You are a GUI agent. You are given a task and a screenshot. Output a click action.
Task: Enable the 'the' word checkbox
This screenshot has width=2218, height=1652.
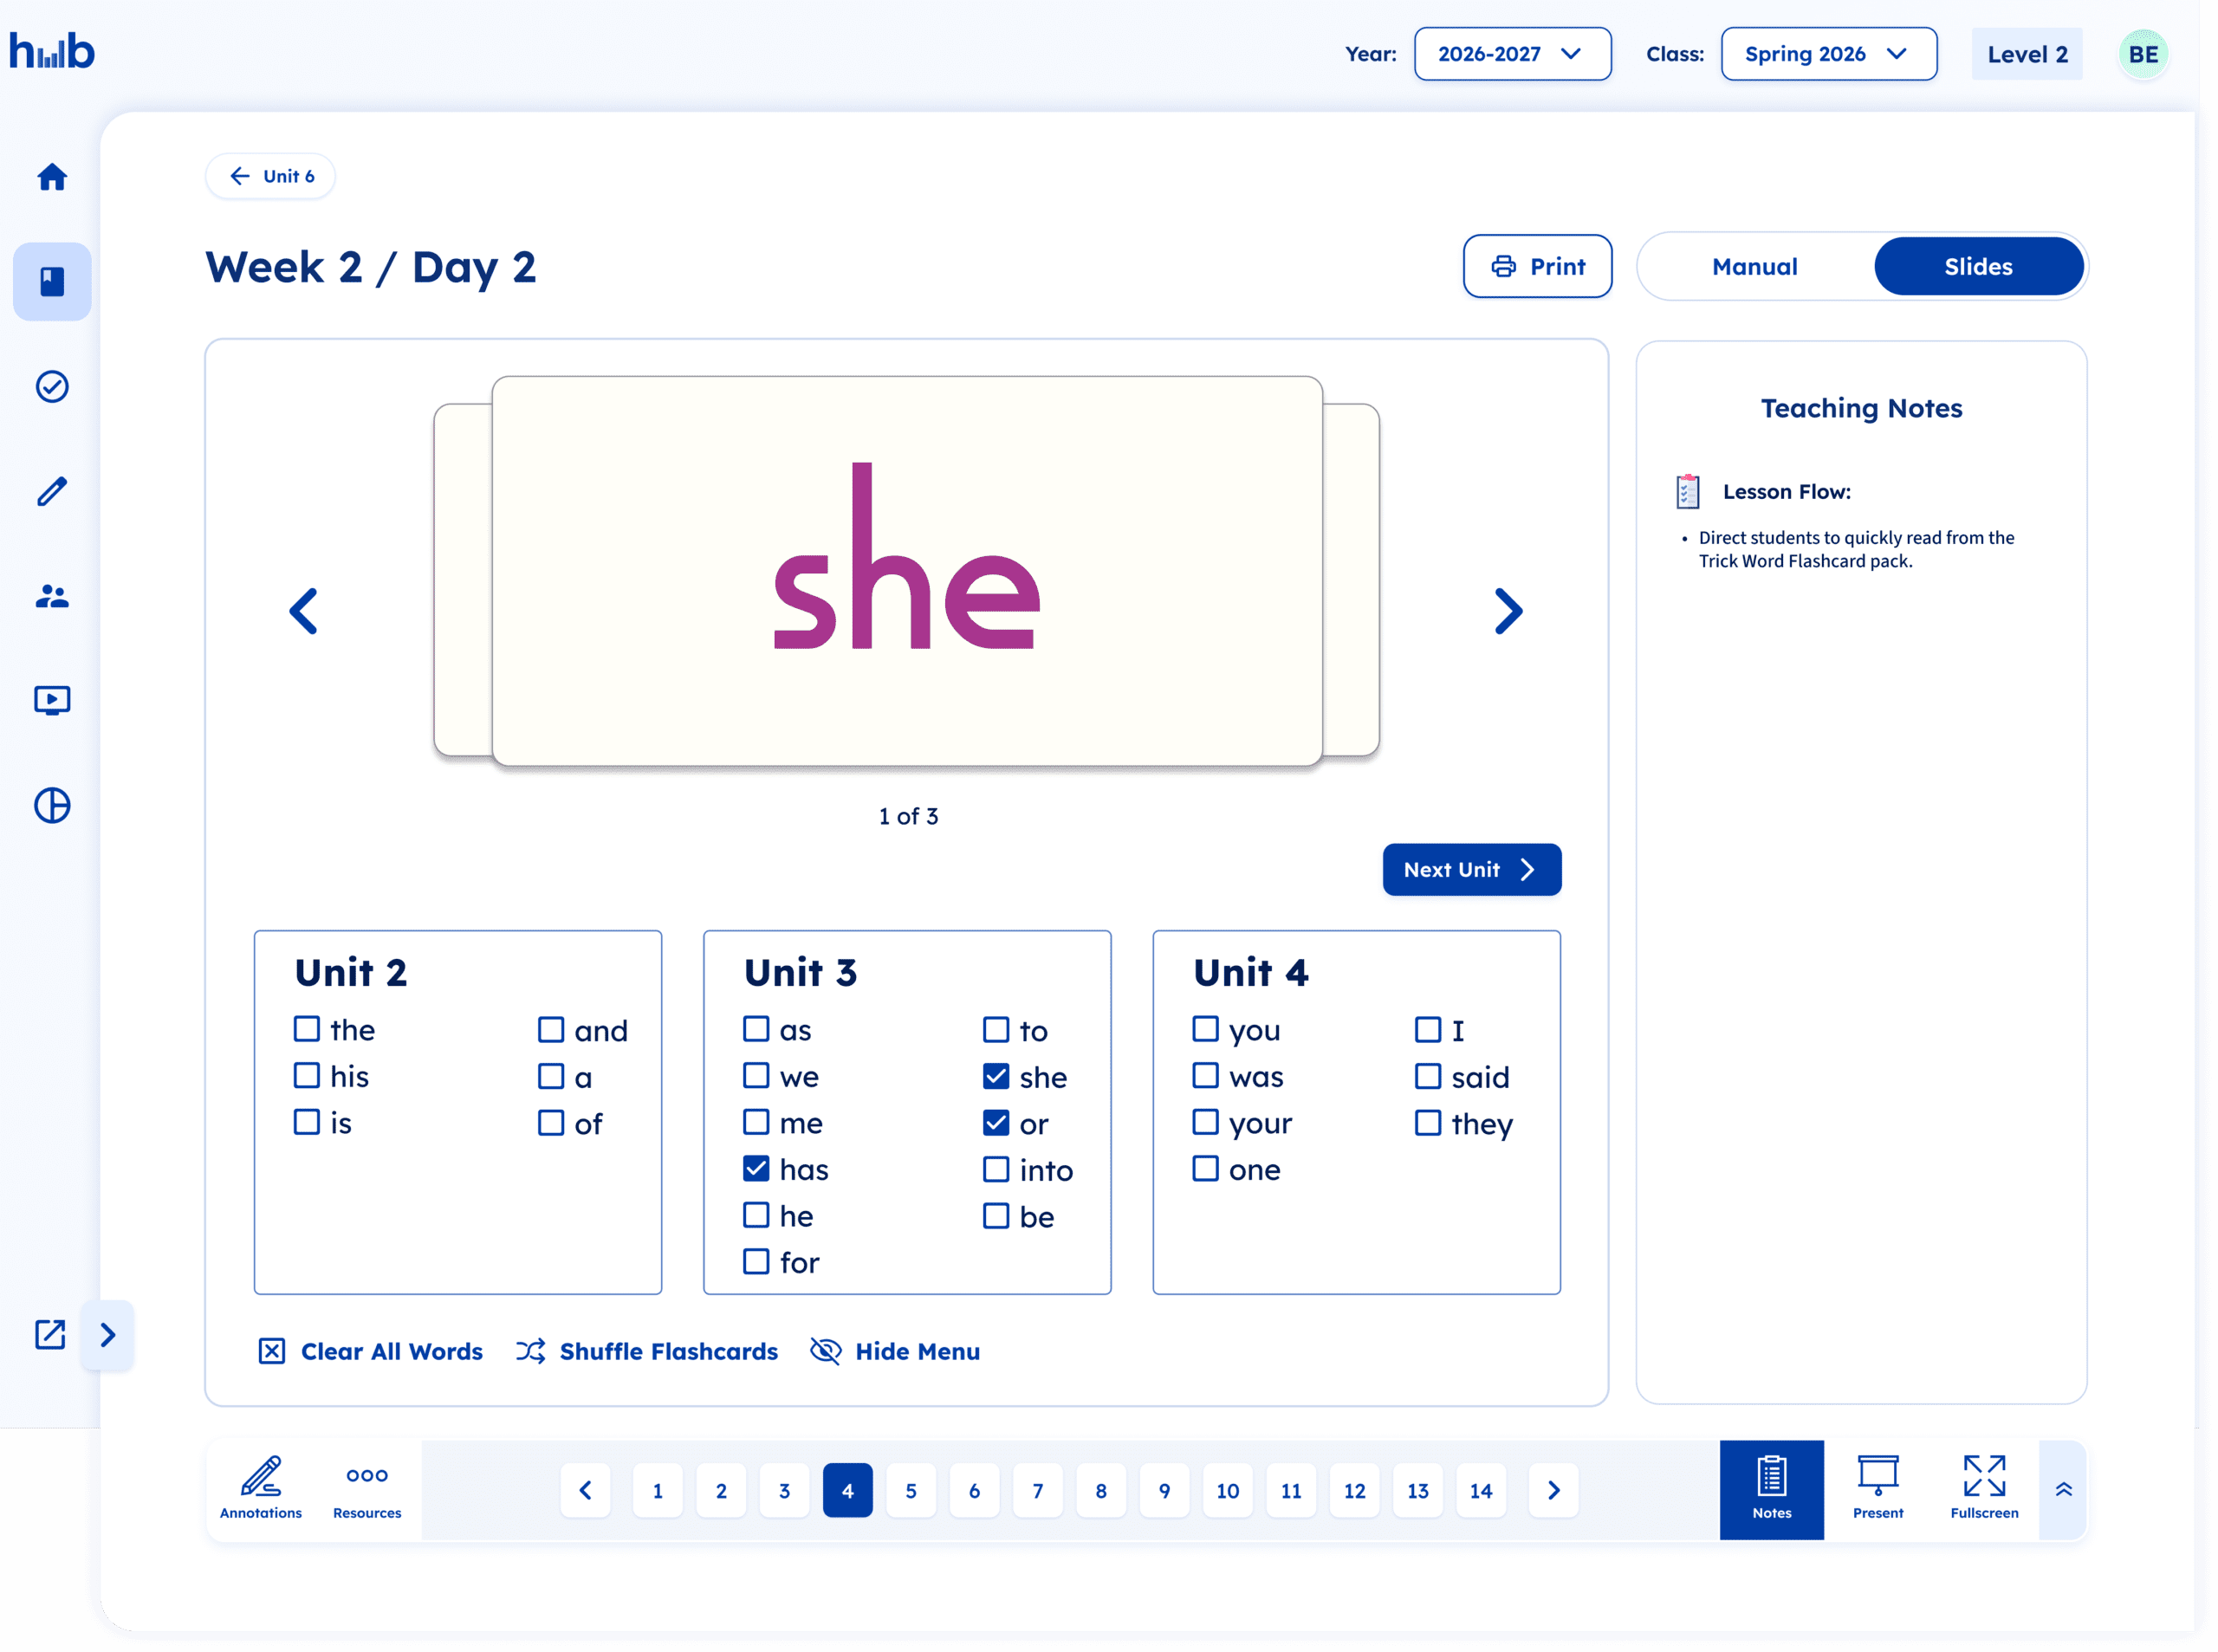click(x=307, y=1029)
